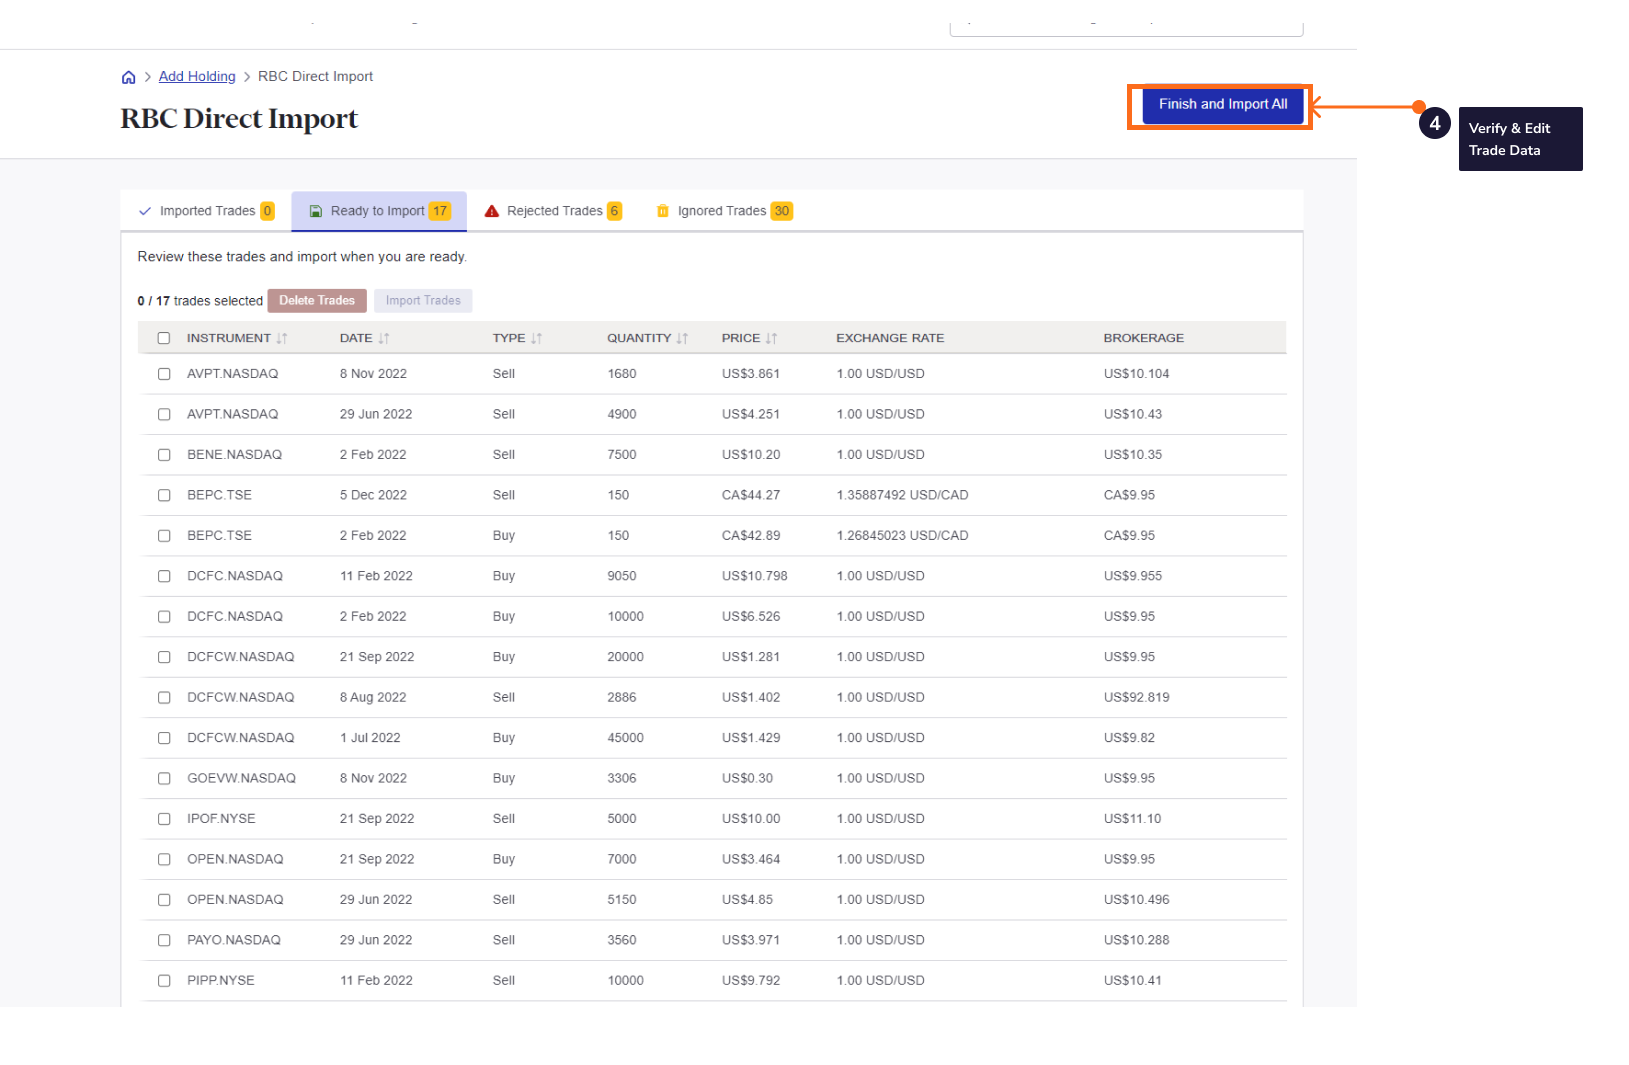This screenshot has width=1629, height=1065.
Task: Sort table by Instrument column arrows
Action: 282,338
